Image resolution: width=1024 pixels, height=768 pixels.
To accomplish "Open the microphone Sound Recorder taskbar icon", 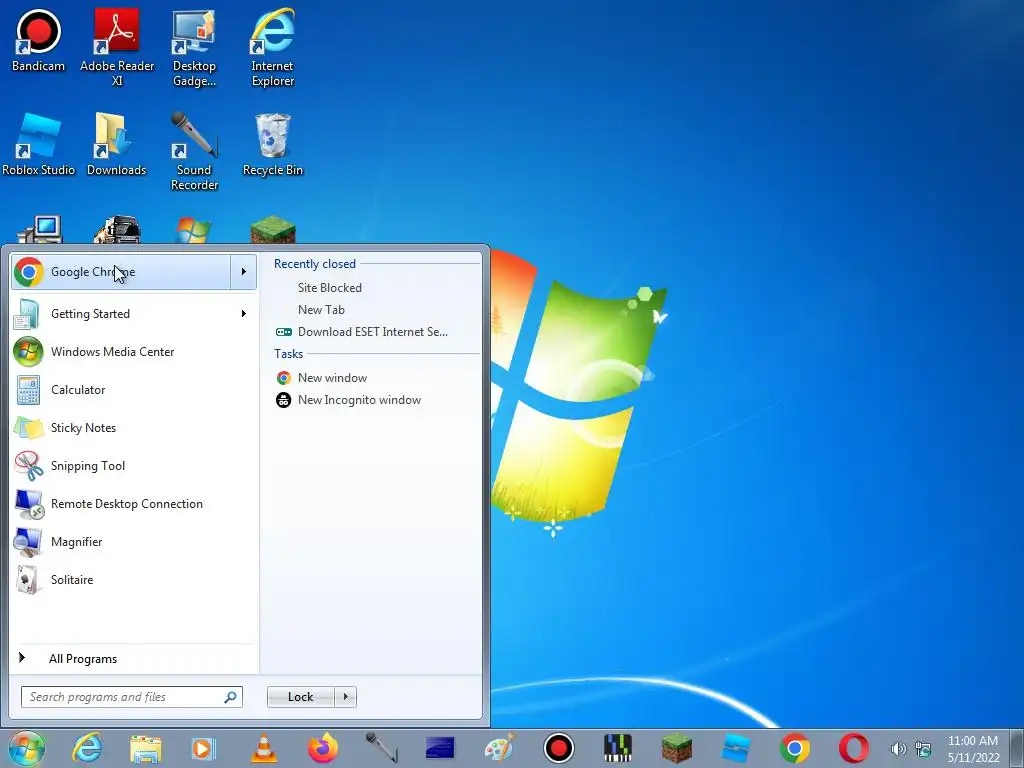I will point(381,748).
